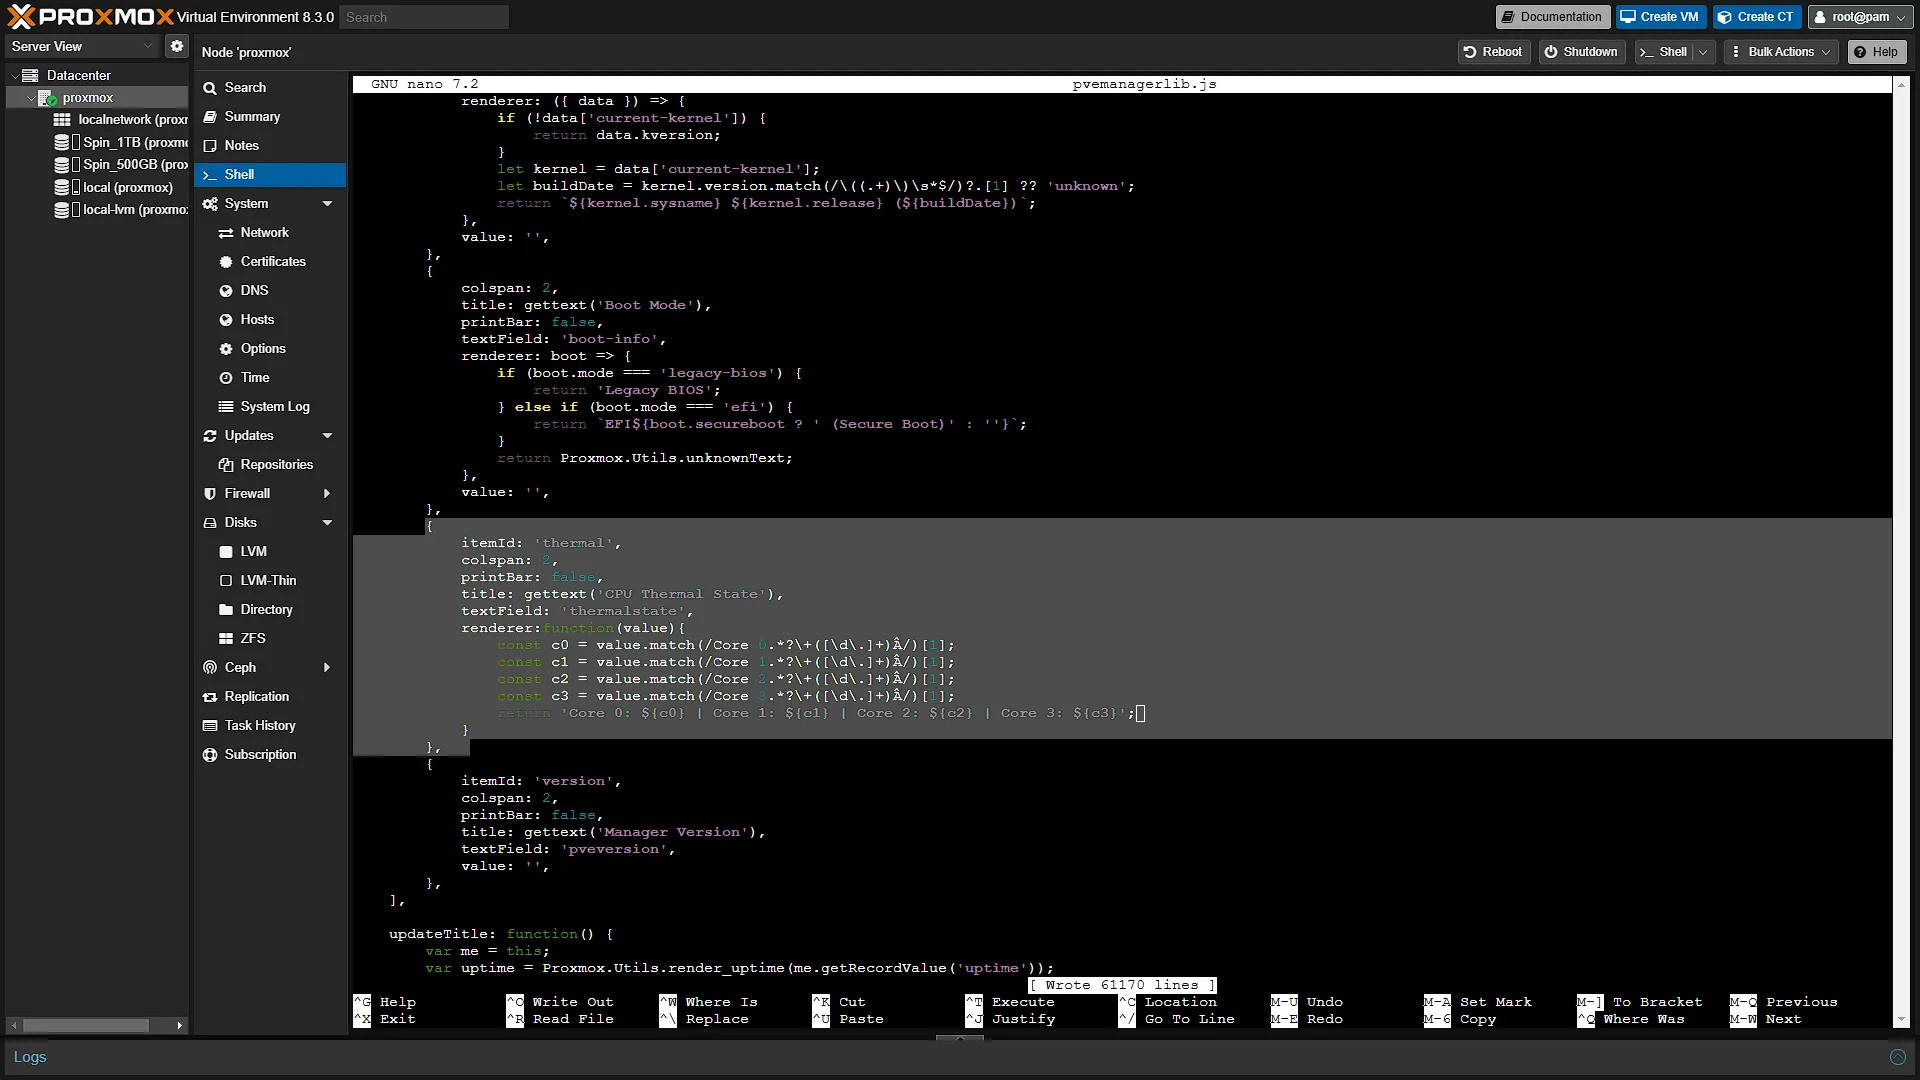This screenshot has height=1080, width=1920.
Task: Open the DNS settings page
Action: [x=270, y=291]
